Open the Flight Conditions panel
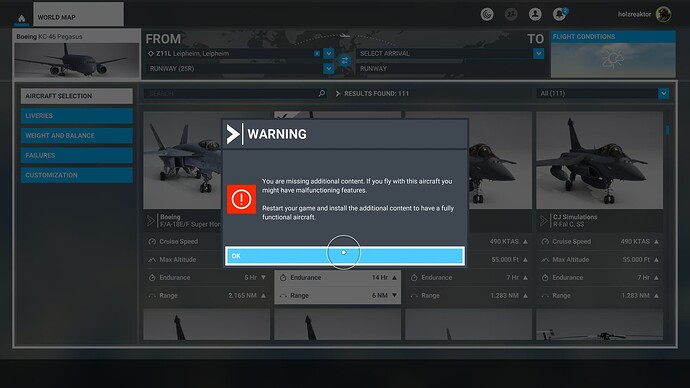Image resolution: width=690 pixels, height=388 pixels. (x=613, y=54)
